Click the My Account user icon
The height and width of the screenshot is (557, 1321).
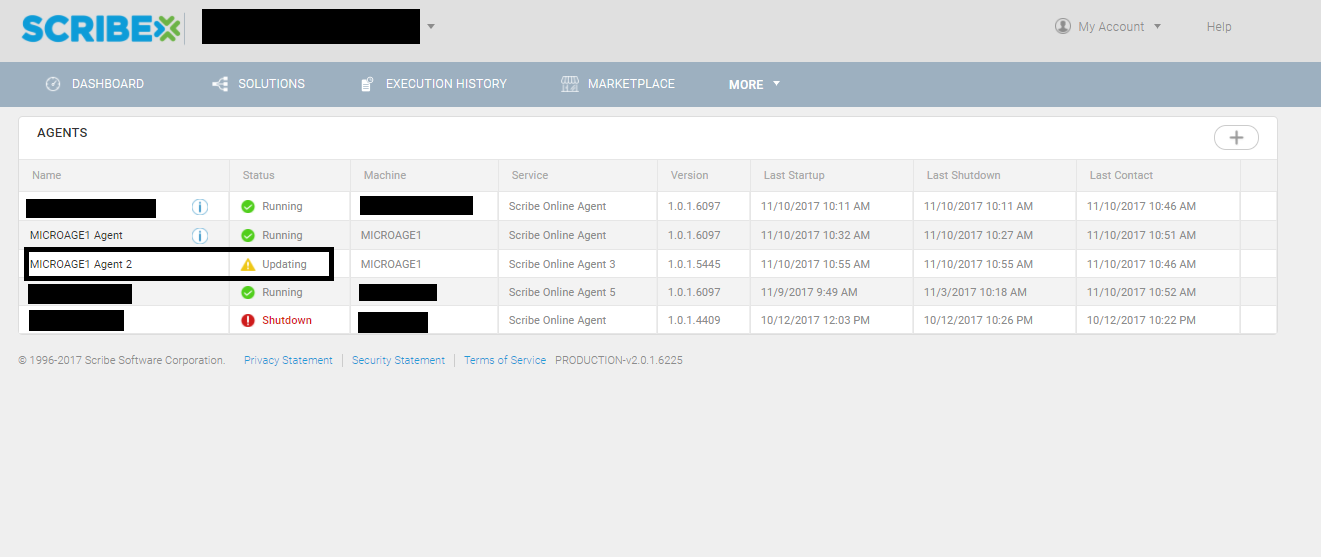coord(1063,26)
